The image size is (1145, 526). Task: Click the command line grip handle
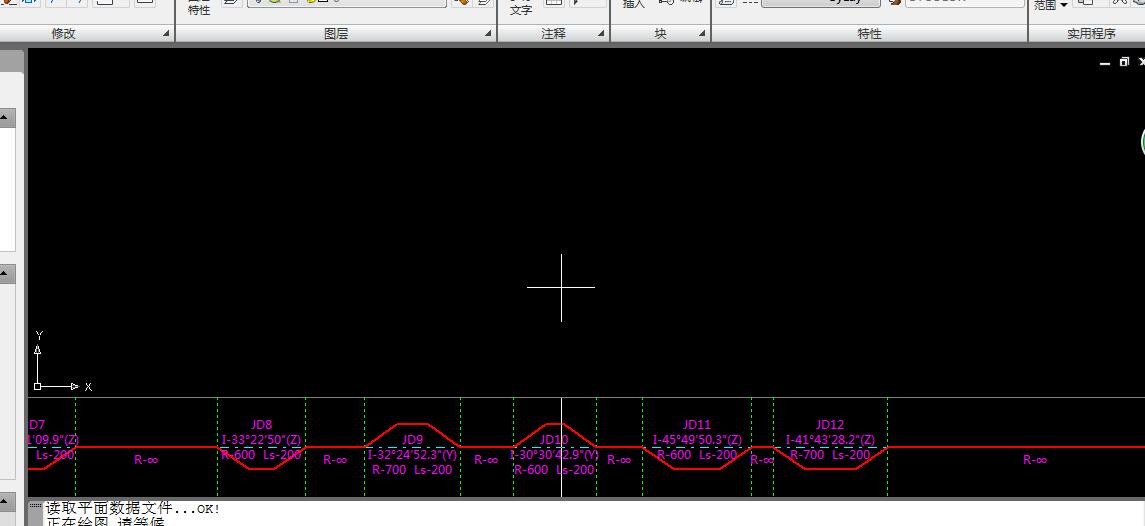[35, 506]
